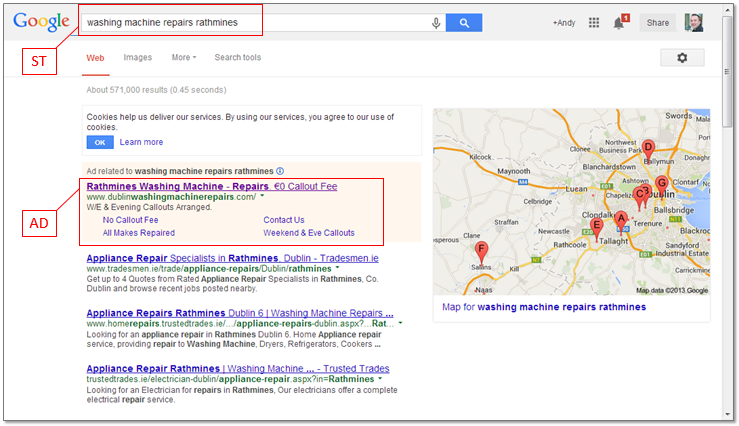
Task: Click the Google logo
Action: (41, 22)
